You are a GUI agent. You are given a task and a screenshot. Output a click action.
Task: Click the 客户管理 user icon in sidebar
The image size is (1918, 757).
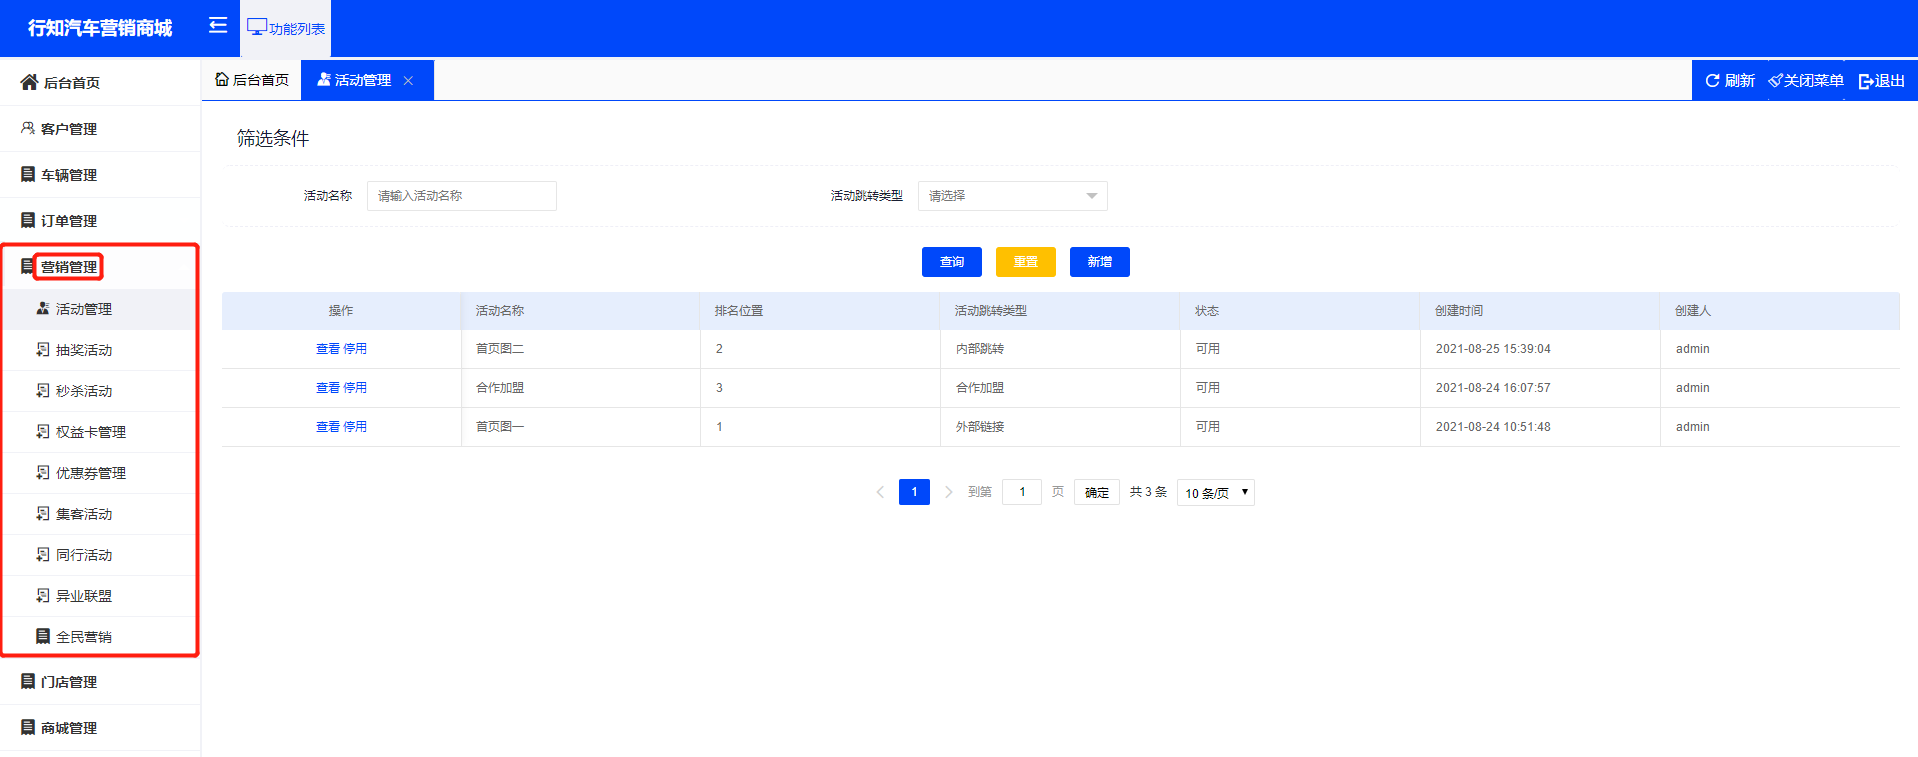28,128
